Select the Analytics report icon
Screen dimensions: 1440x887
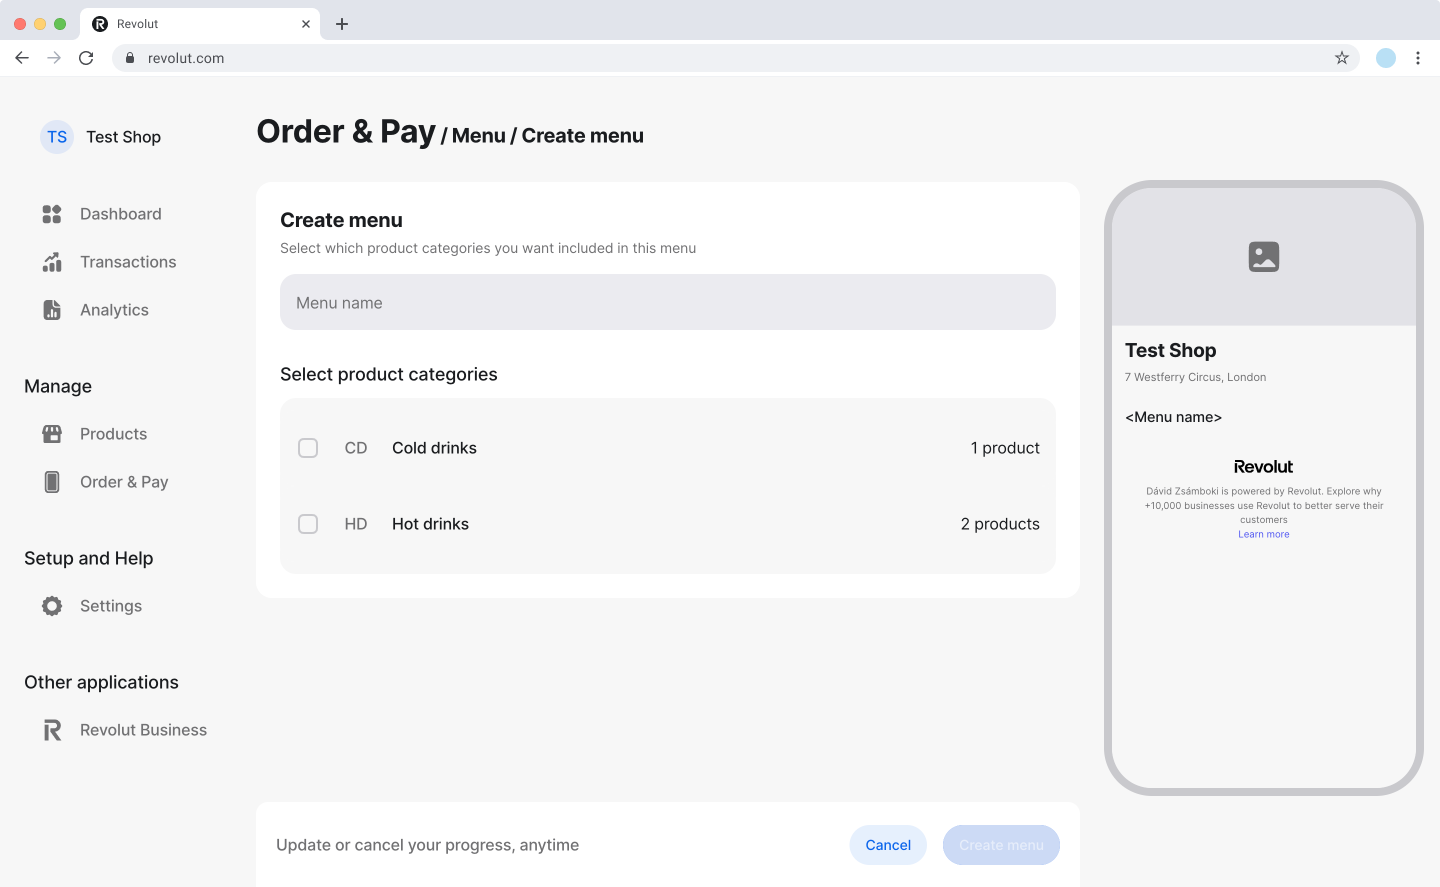coord(52,310)
